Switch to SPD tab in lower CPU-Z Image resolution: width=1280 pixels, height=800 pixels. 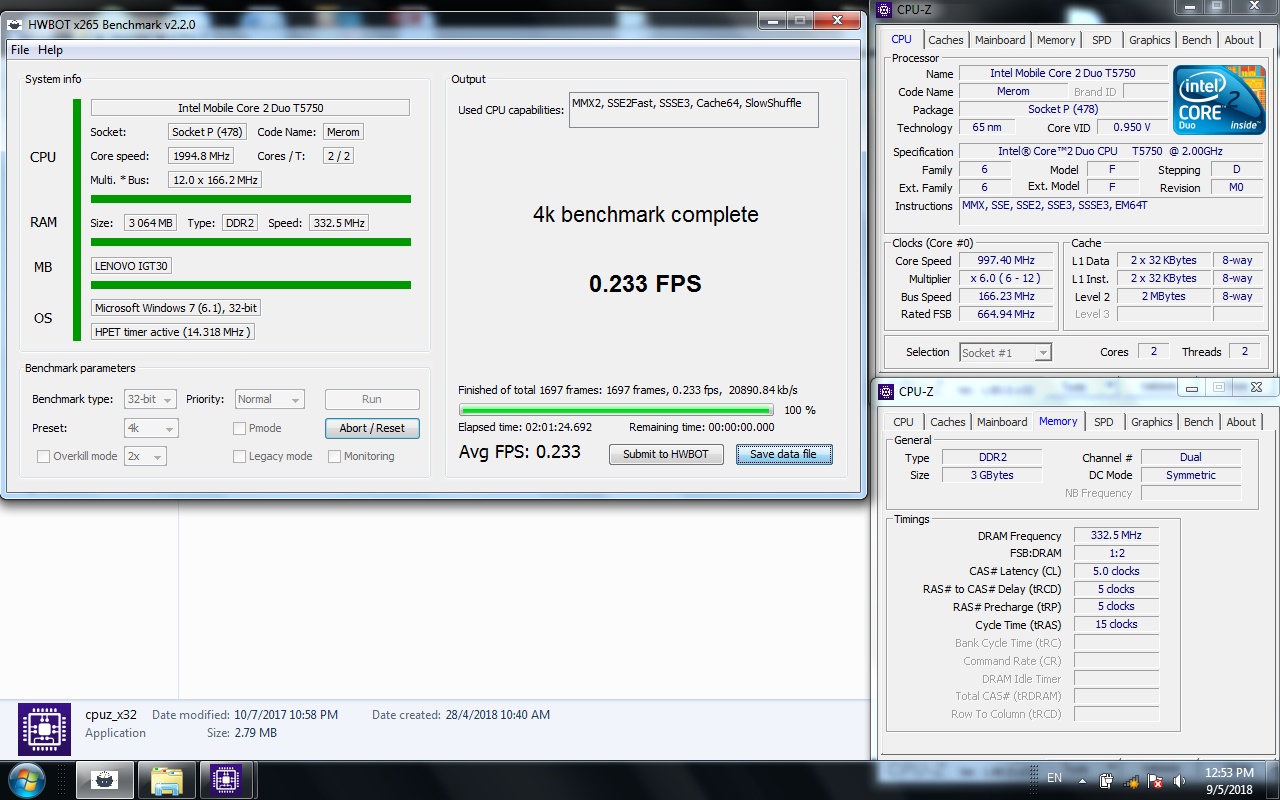1104,422
